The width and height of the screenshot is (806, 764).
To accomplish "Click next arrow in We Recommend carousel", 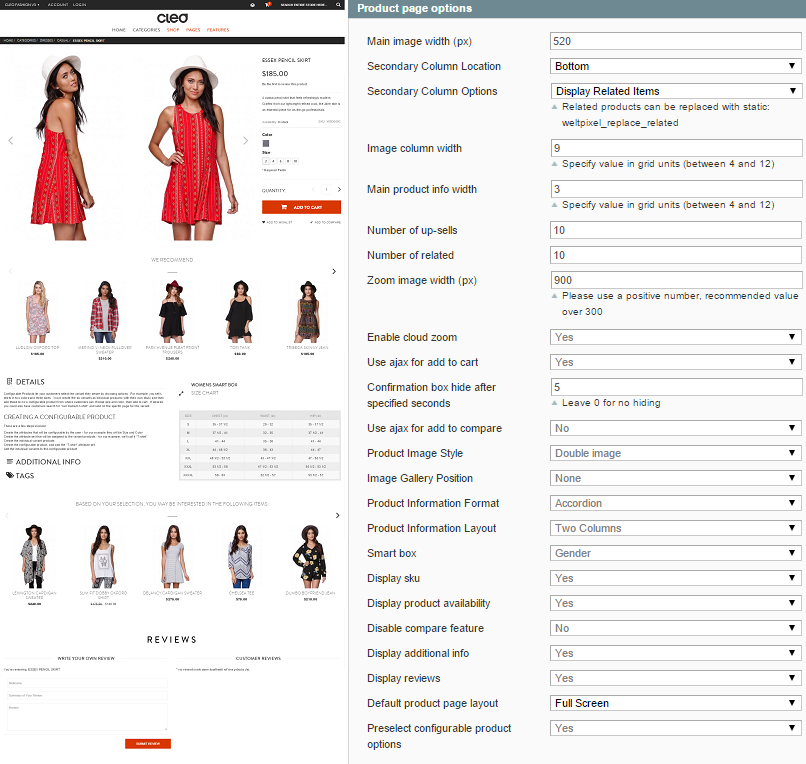I will point(334,271).
